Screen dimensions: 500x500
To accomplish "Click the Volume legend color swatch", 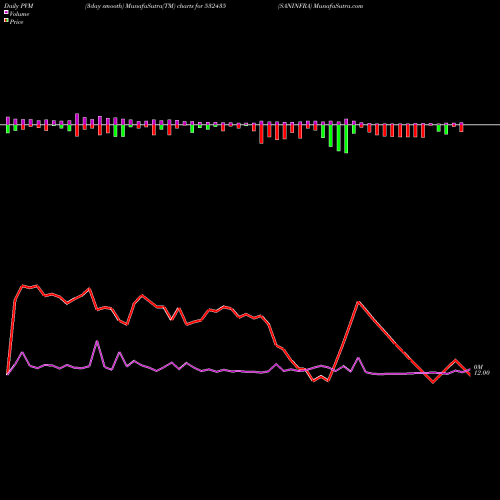I will [6, 13].
